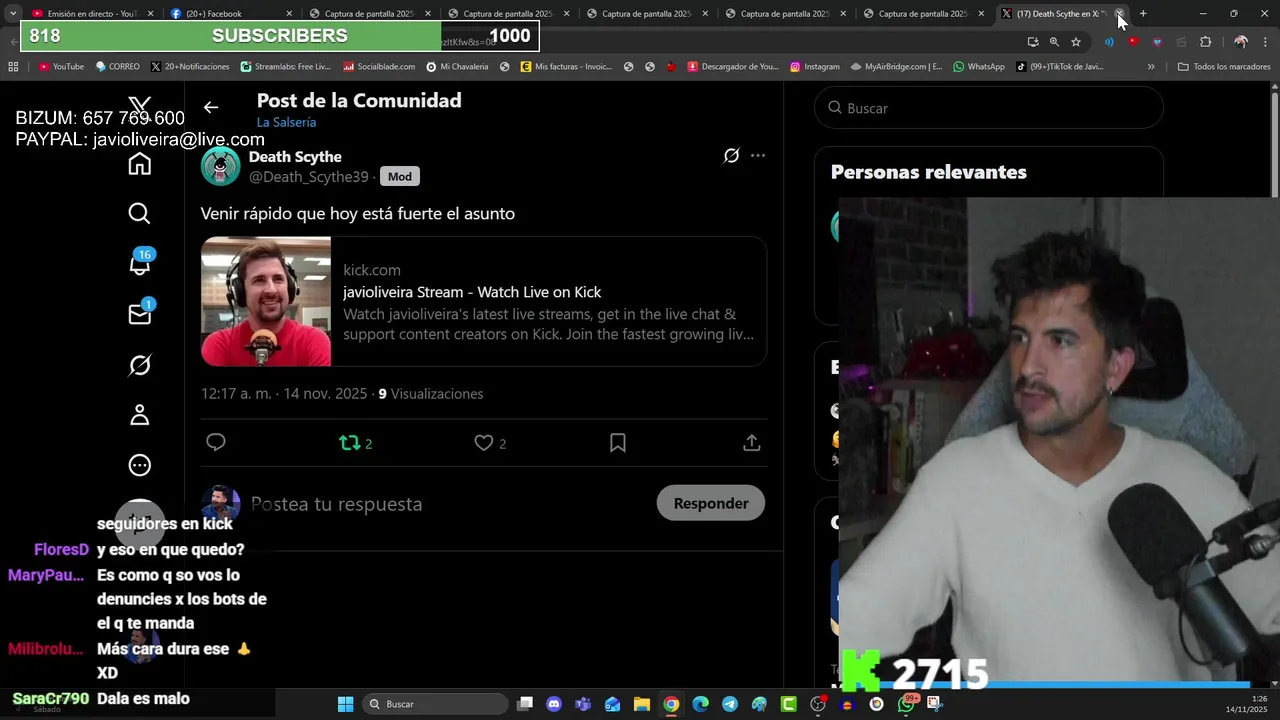Open the 'Descargador de You...' bookmark
Viewport: 1280px width, 720px height.
point(733,67)
